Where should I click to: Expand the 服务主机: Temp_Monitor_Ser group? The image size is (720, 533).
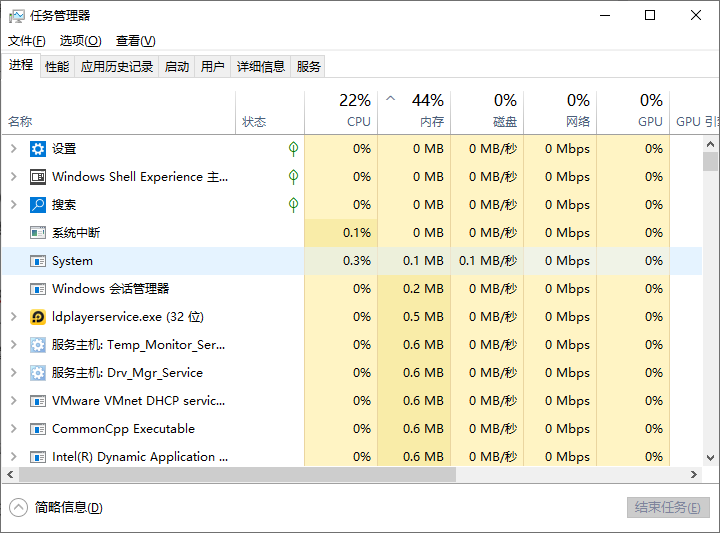point(14,345)
